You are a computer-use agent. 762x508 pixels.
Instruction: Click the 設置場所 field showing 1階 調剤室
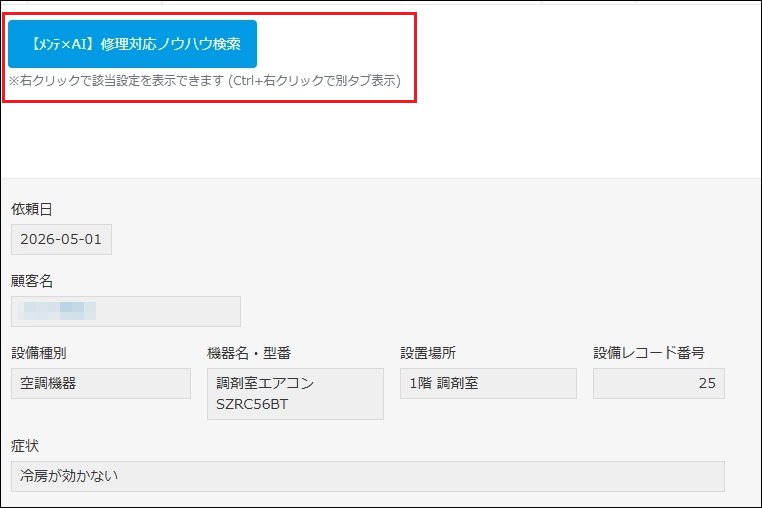coord(488,383)
